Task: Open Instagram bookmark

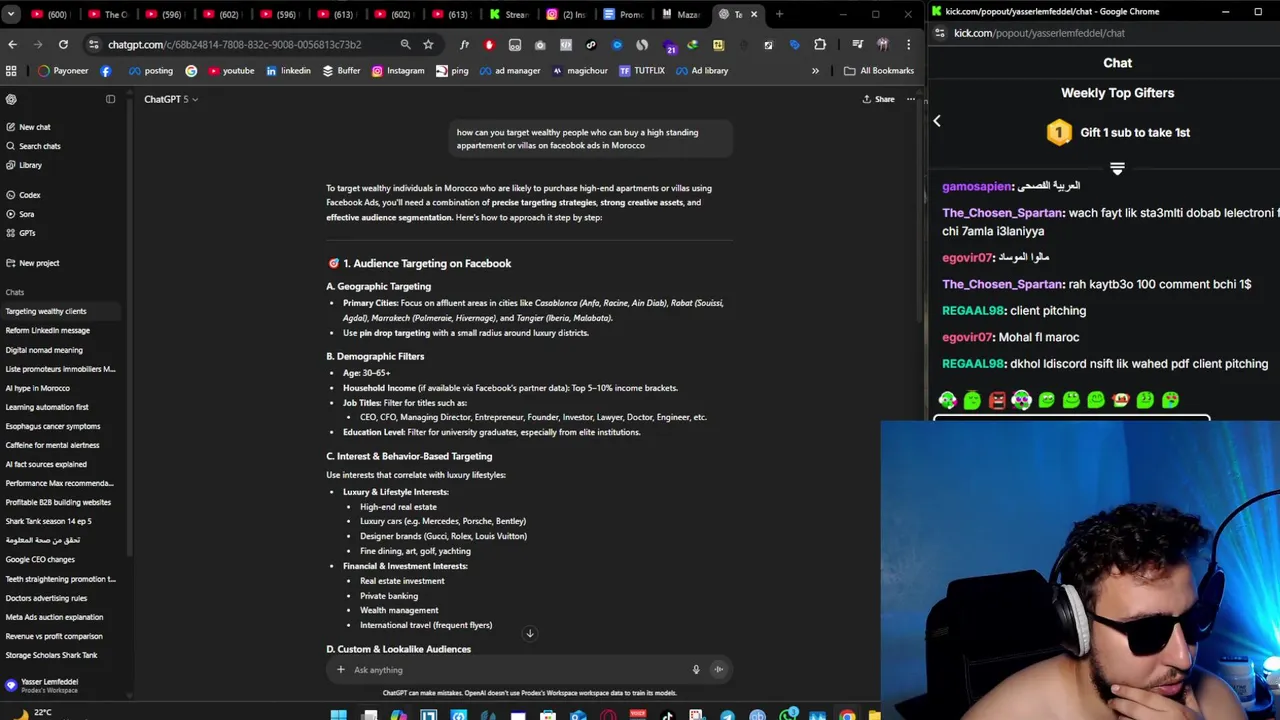Action: click(398, 71)
